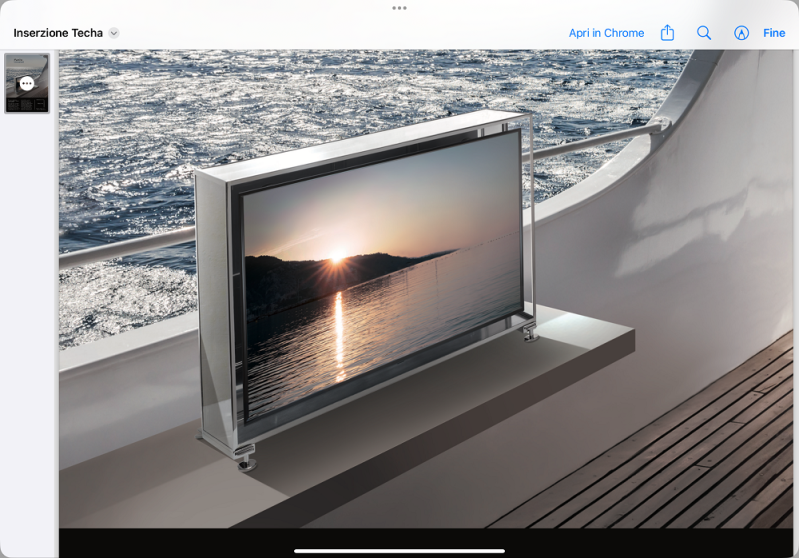Click the Inserzione Techa document title
The width and height of the screenshot is (799, 558).
click(58, 33)
